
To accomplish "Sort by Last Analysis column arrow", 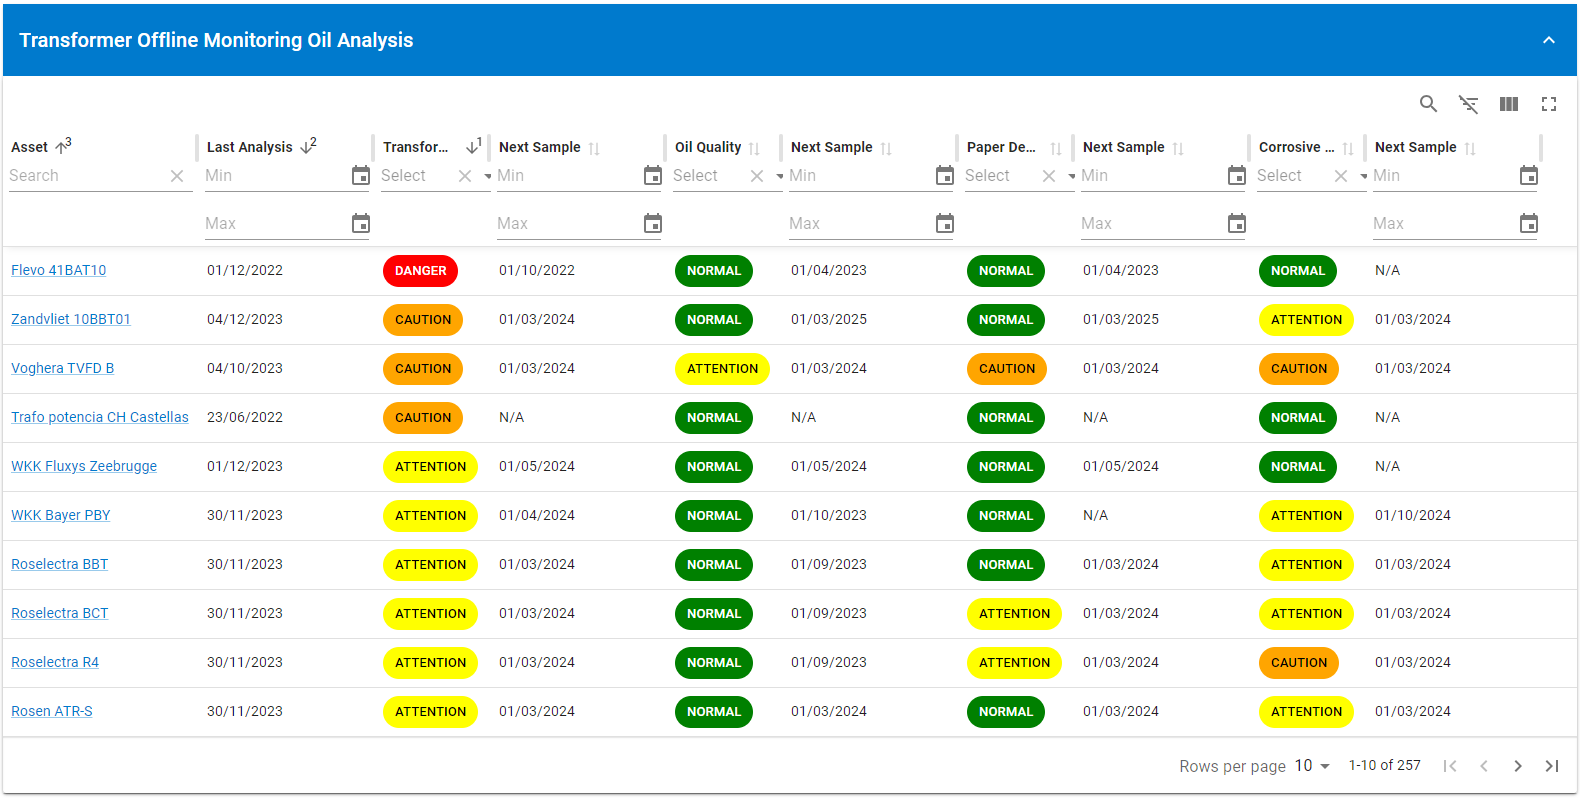I will 307,146.
